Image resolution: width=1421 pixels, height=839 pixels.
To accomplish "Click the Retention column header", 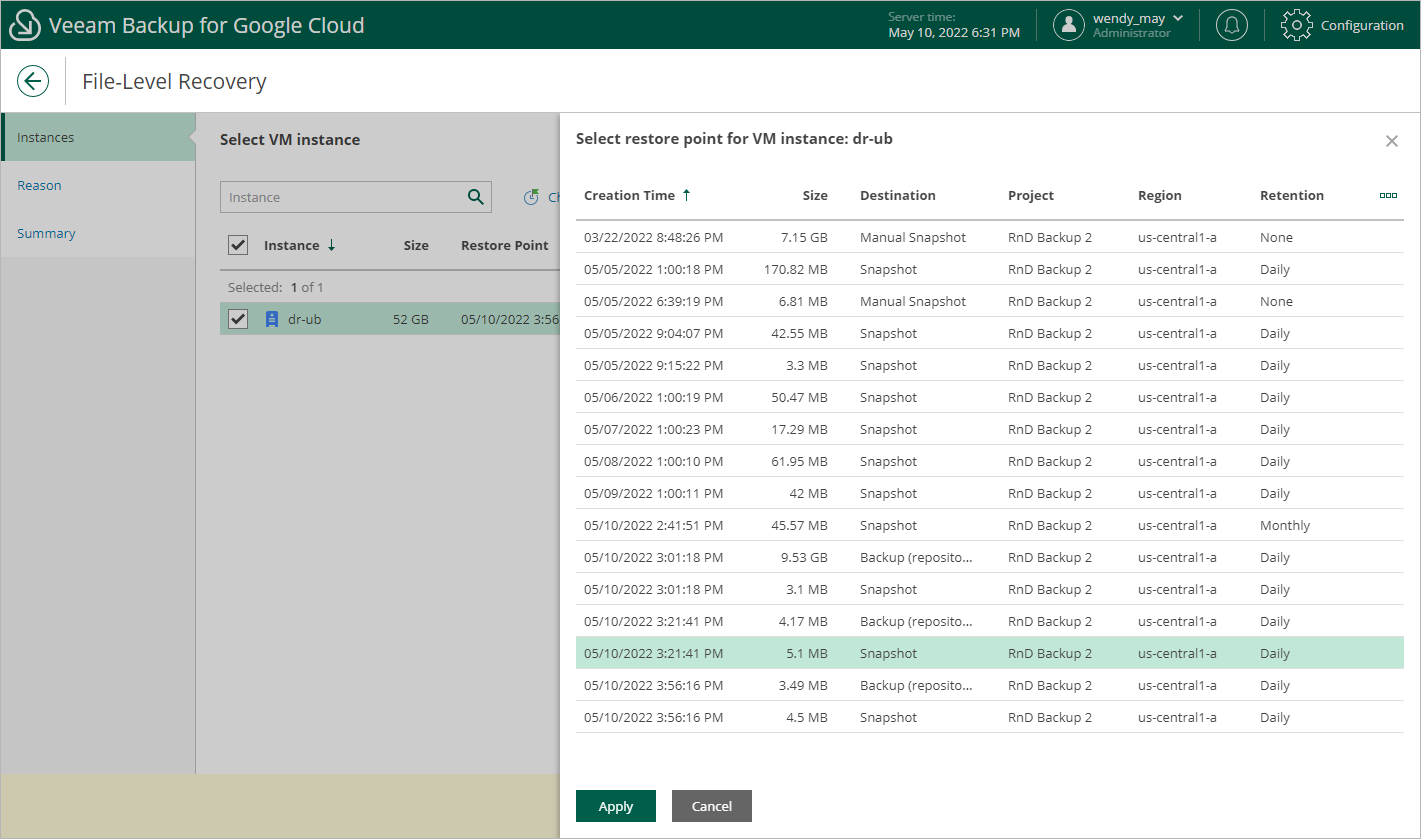I will point(1292,195).
